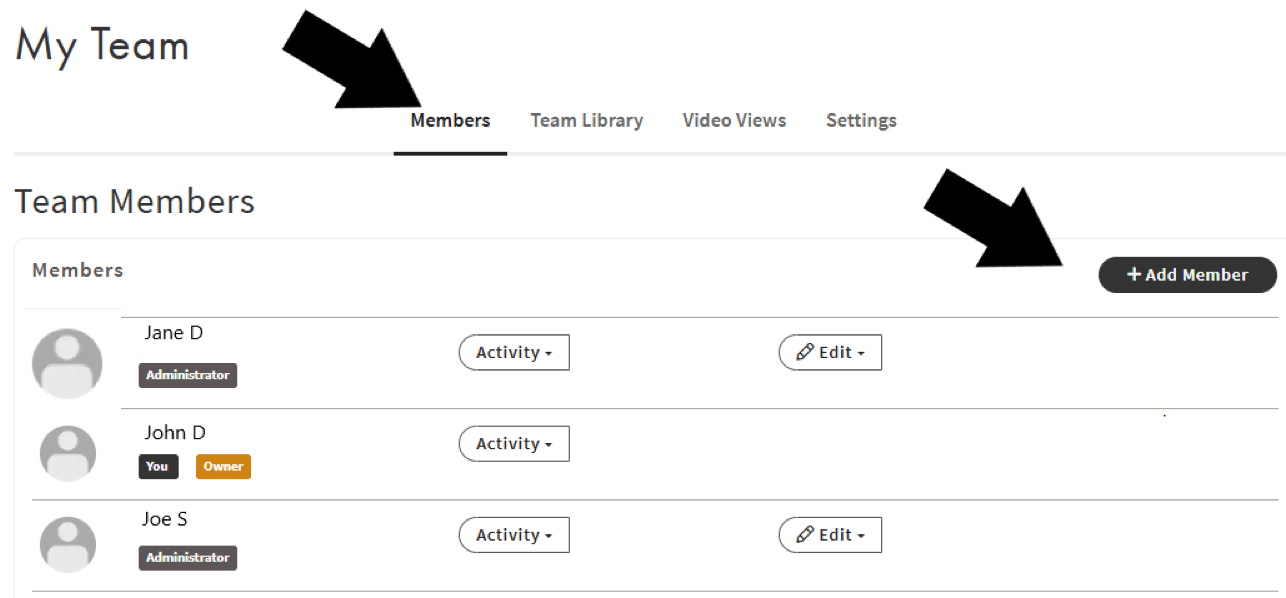Open the Settings tab
This screenshot has height=598, width=1286.
[x=861, y=121]
